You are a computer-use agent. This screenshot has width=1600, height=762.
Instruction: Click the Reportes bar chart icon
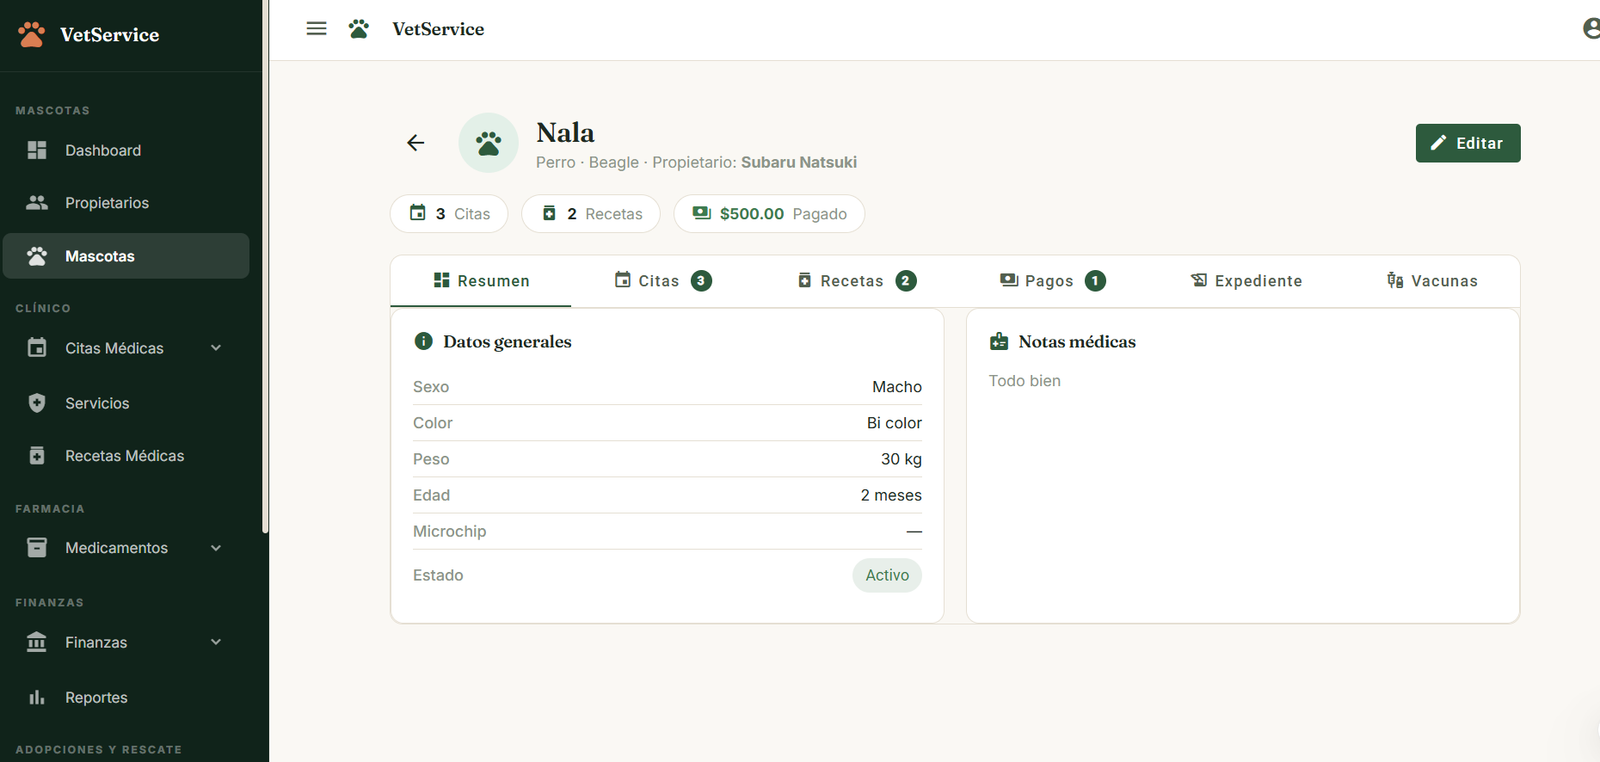(37, 698)
